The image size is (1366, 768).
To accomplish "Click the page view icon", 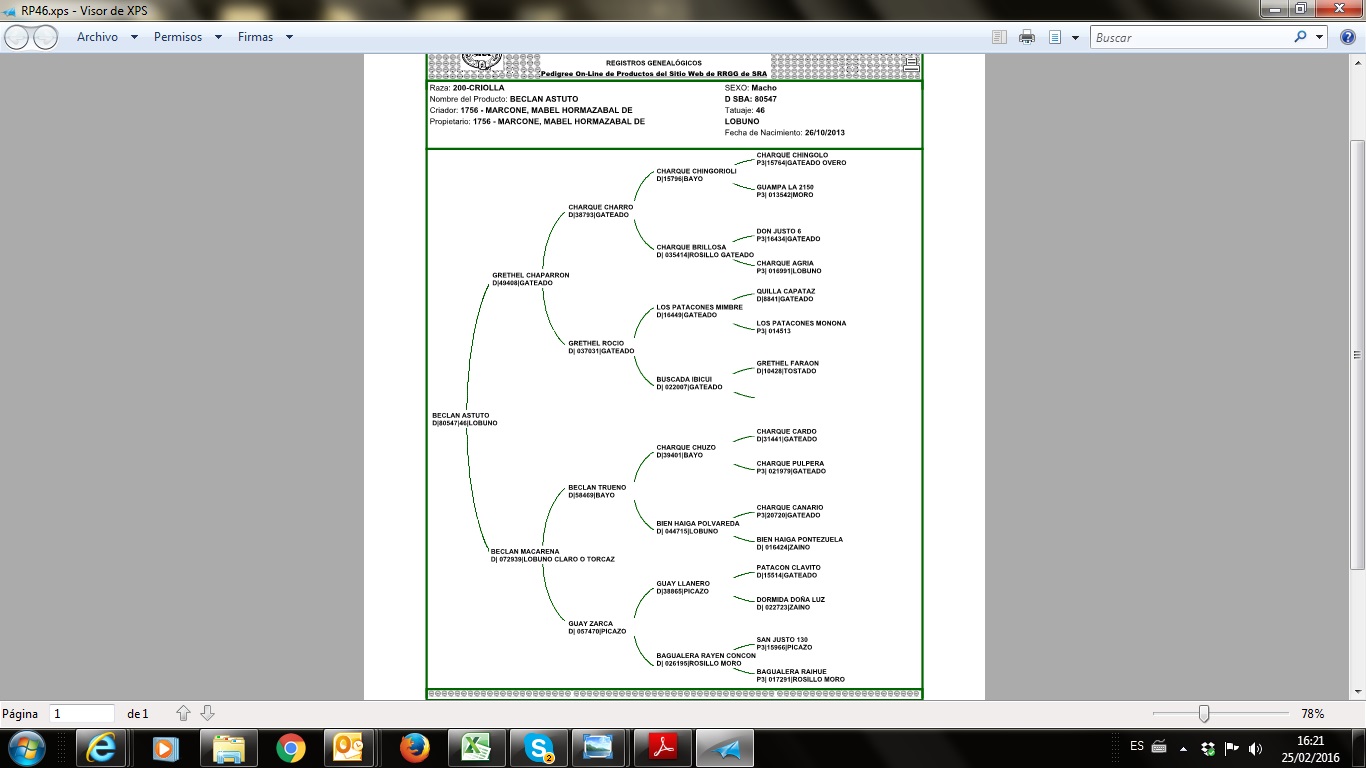I will [x=1055, y=37].
